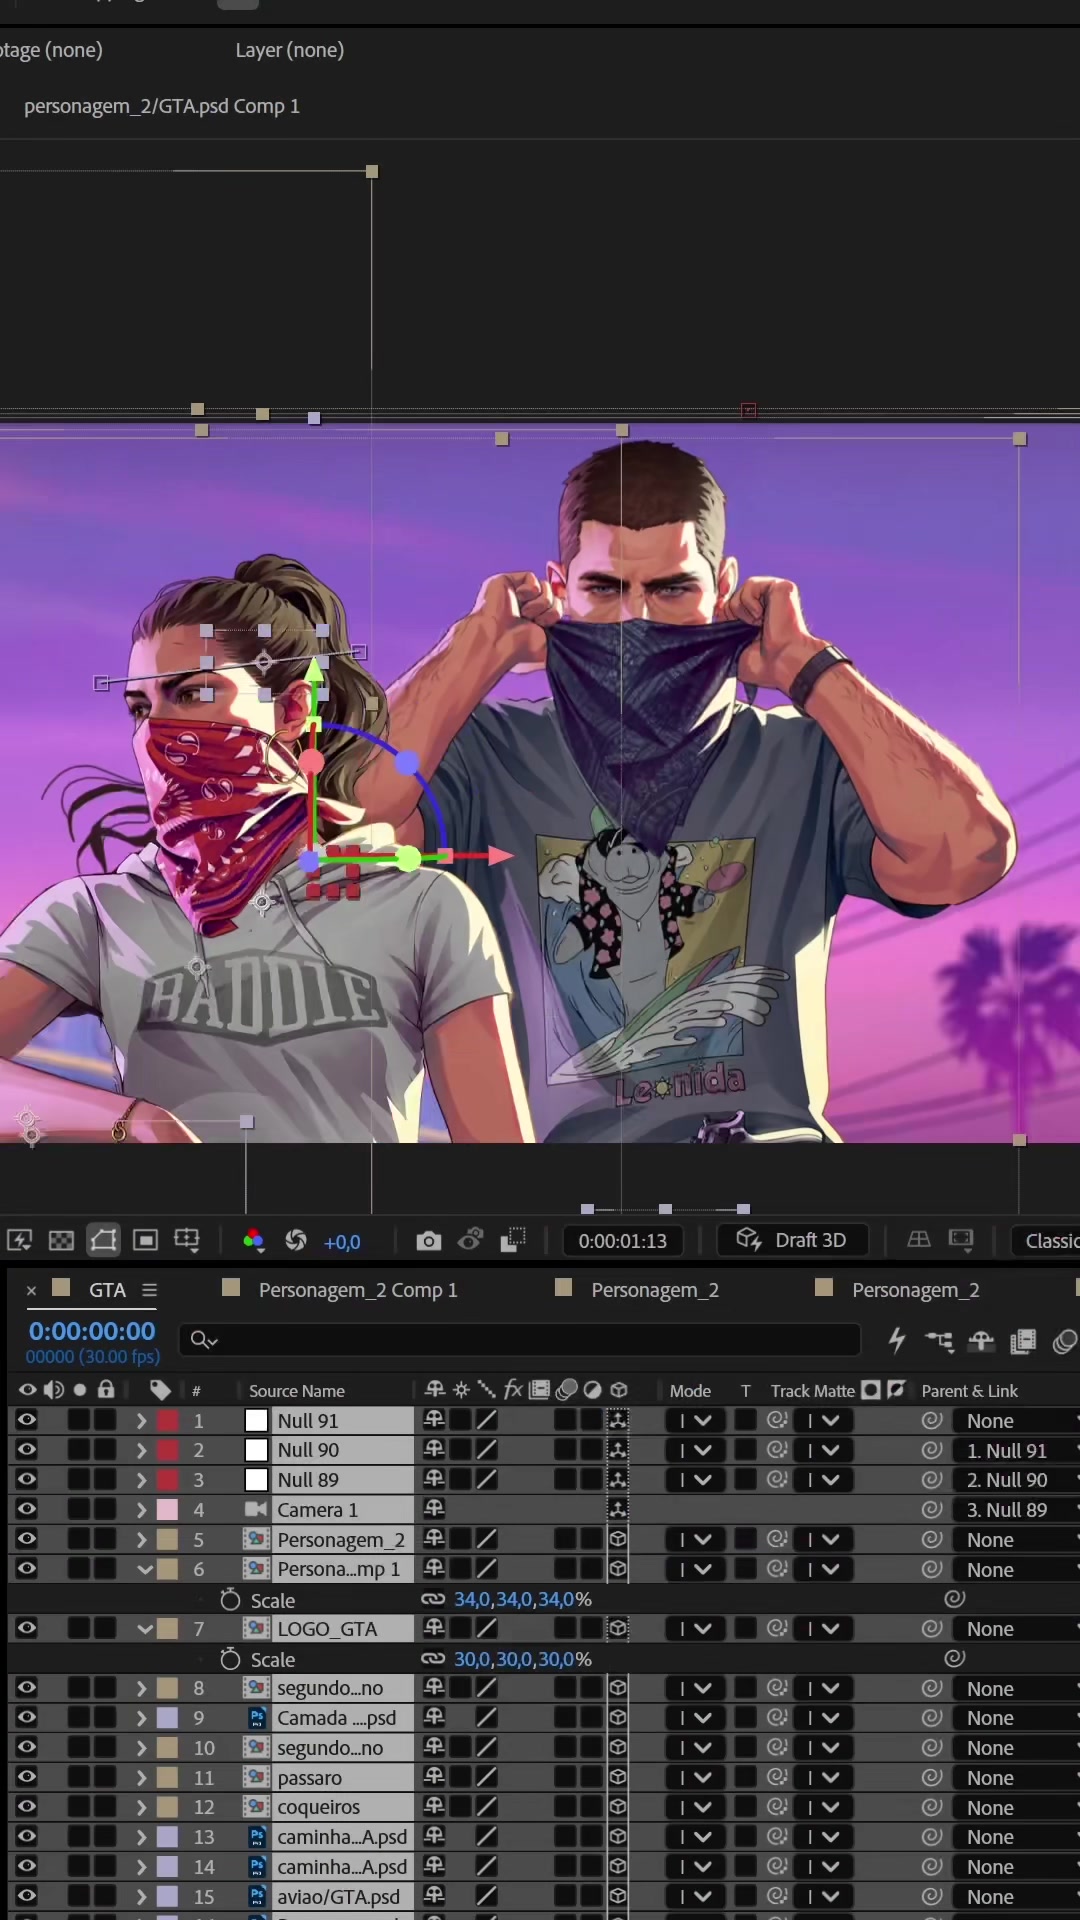Hide the Camera 1 layer
1080x1920 pixels.
27,1509
